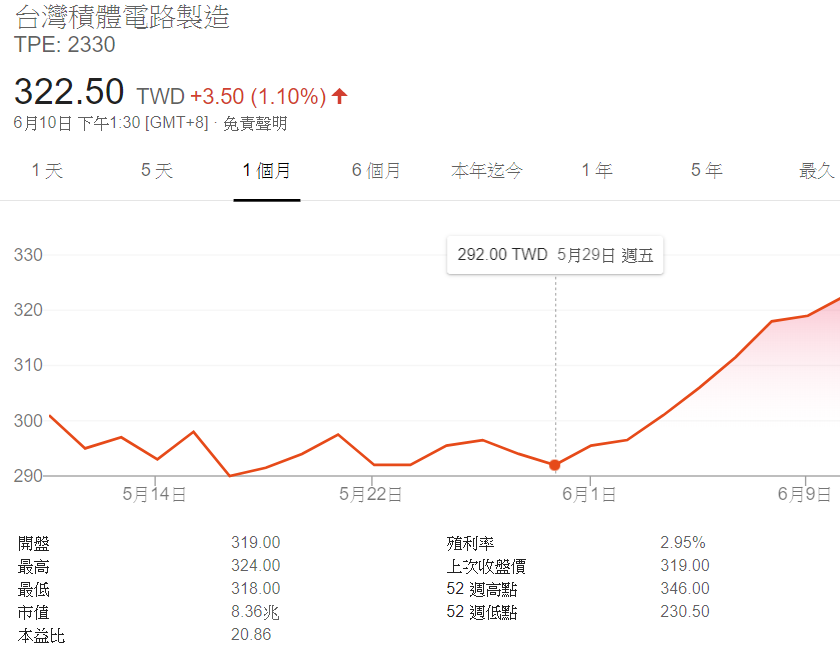The image size is (840, 655).
Task: Open the 免責聲明 disclaimer link
Action: 255,124
